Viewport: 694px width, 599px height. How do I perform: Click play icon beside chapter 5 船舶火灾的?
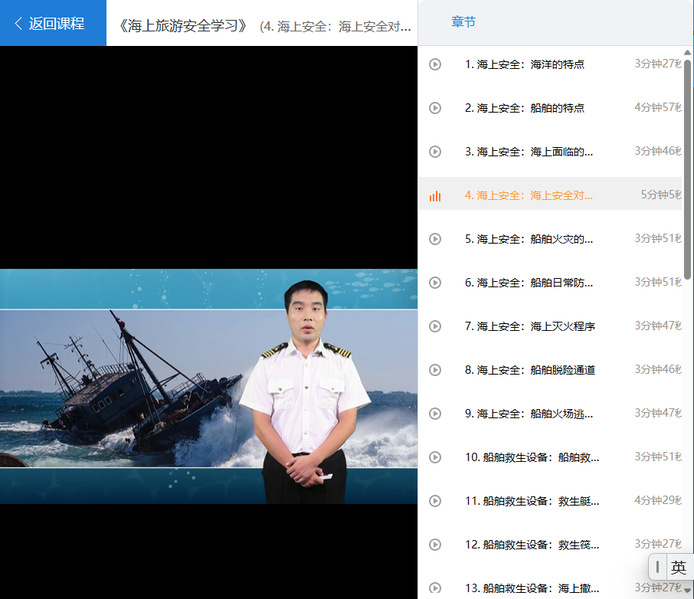tap(435, 239)
